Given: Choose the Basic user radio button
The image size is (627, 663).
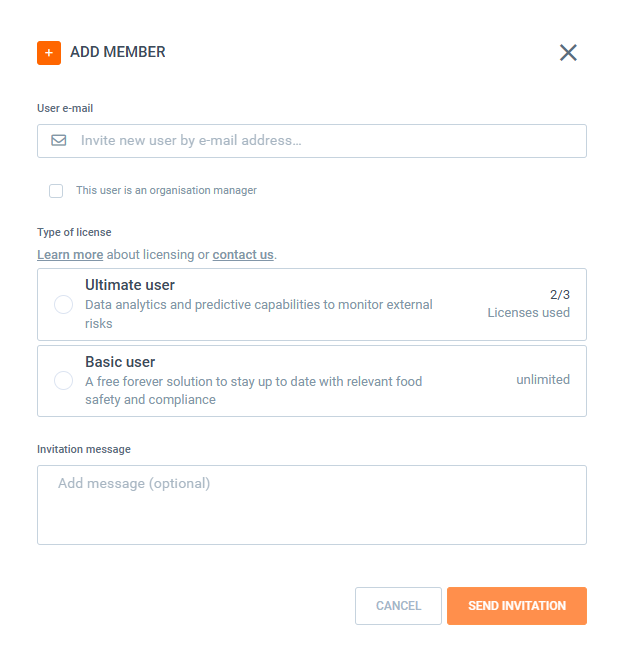Looking at the screenshot, I should pyautogui.click(x=63, y=381).
